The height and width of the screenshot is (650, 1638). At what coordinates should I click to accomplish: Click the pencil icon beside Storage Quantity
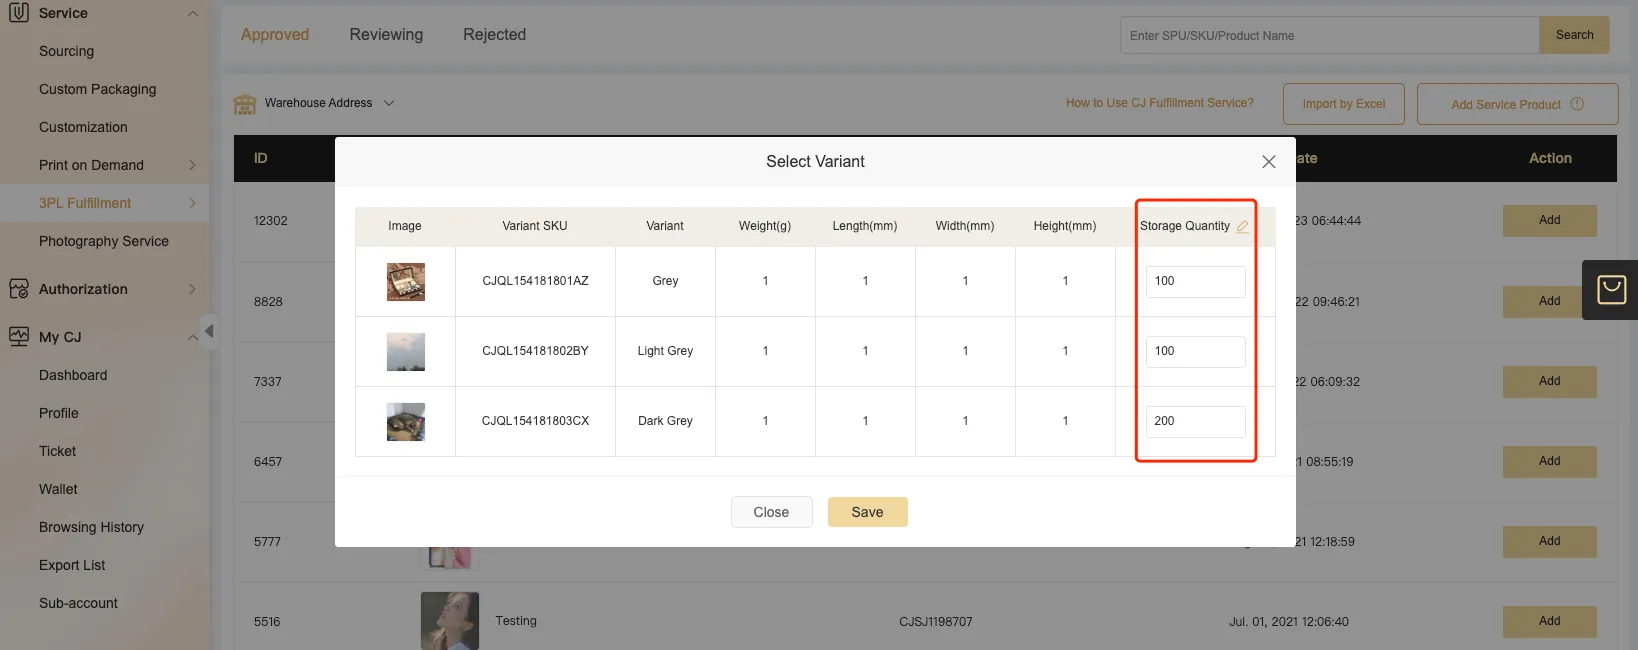pos(1243,227)
